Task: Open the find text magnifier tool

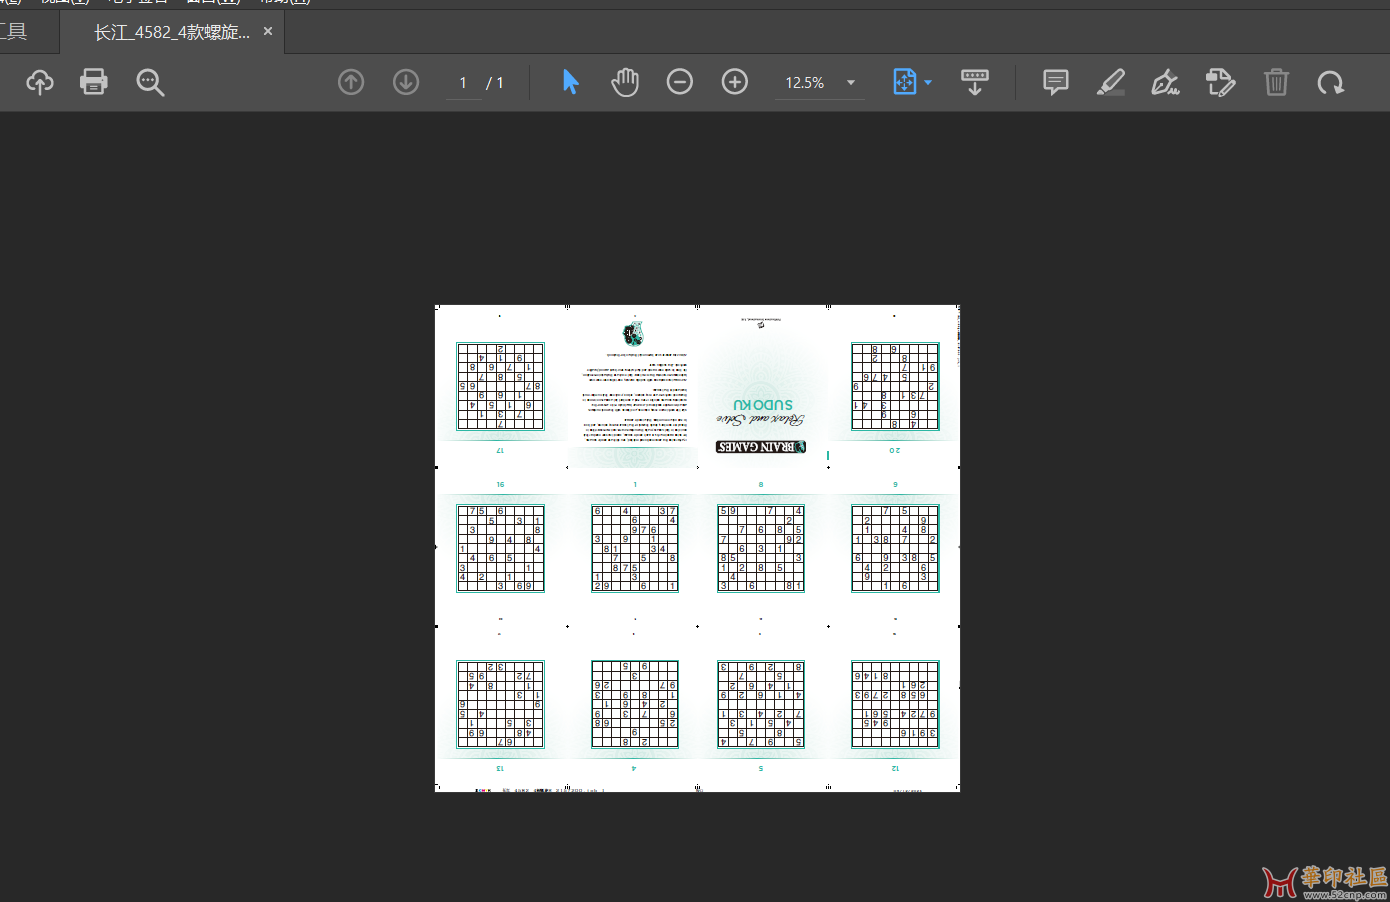Action: (150, 82)
